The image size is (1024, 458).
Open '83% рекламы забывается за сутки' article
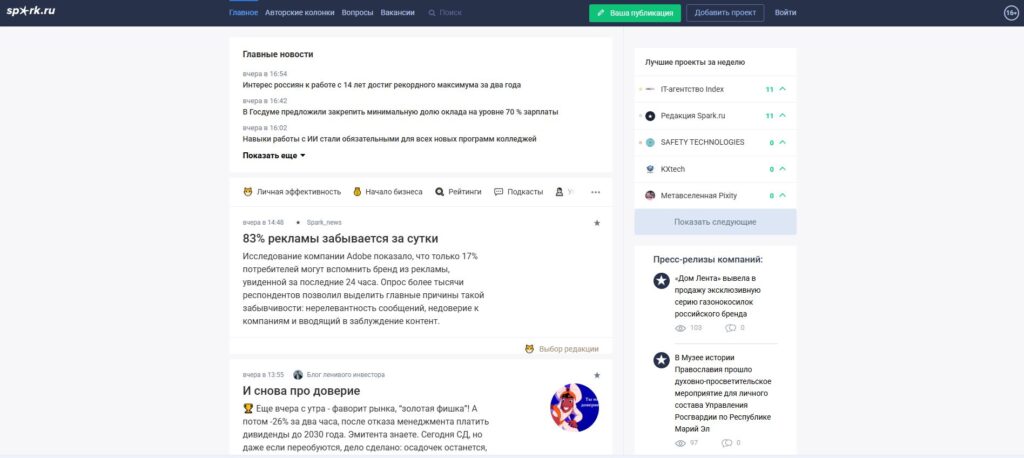click(340, 238)
